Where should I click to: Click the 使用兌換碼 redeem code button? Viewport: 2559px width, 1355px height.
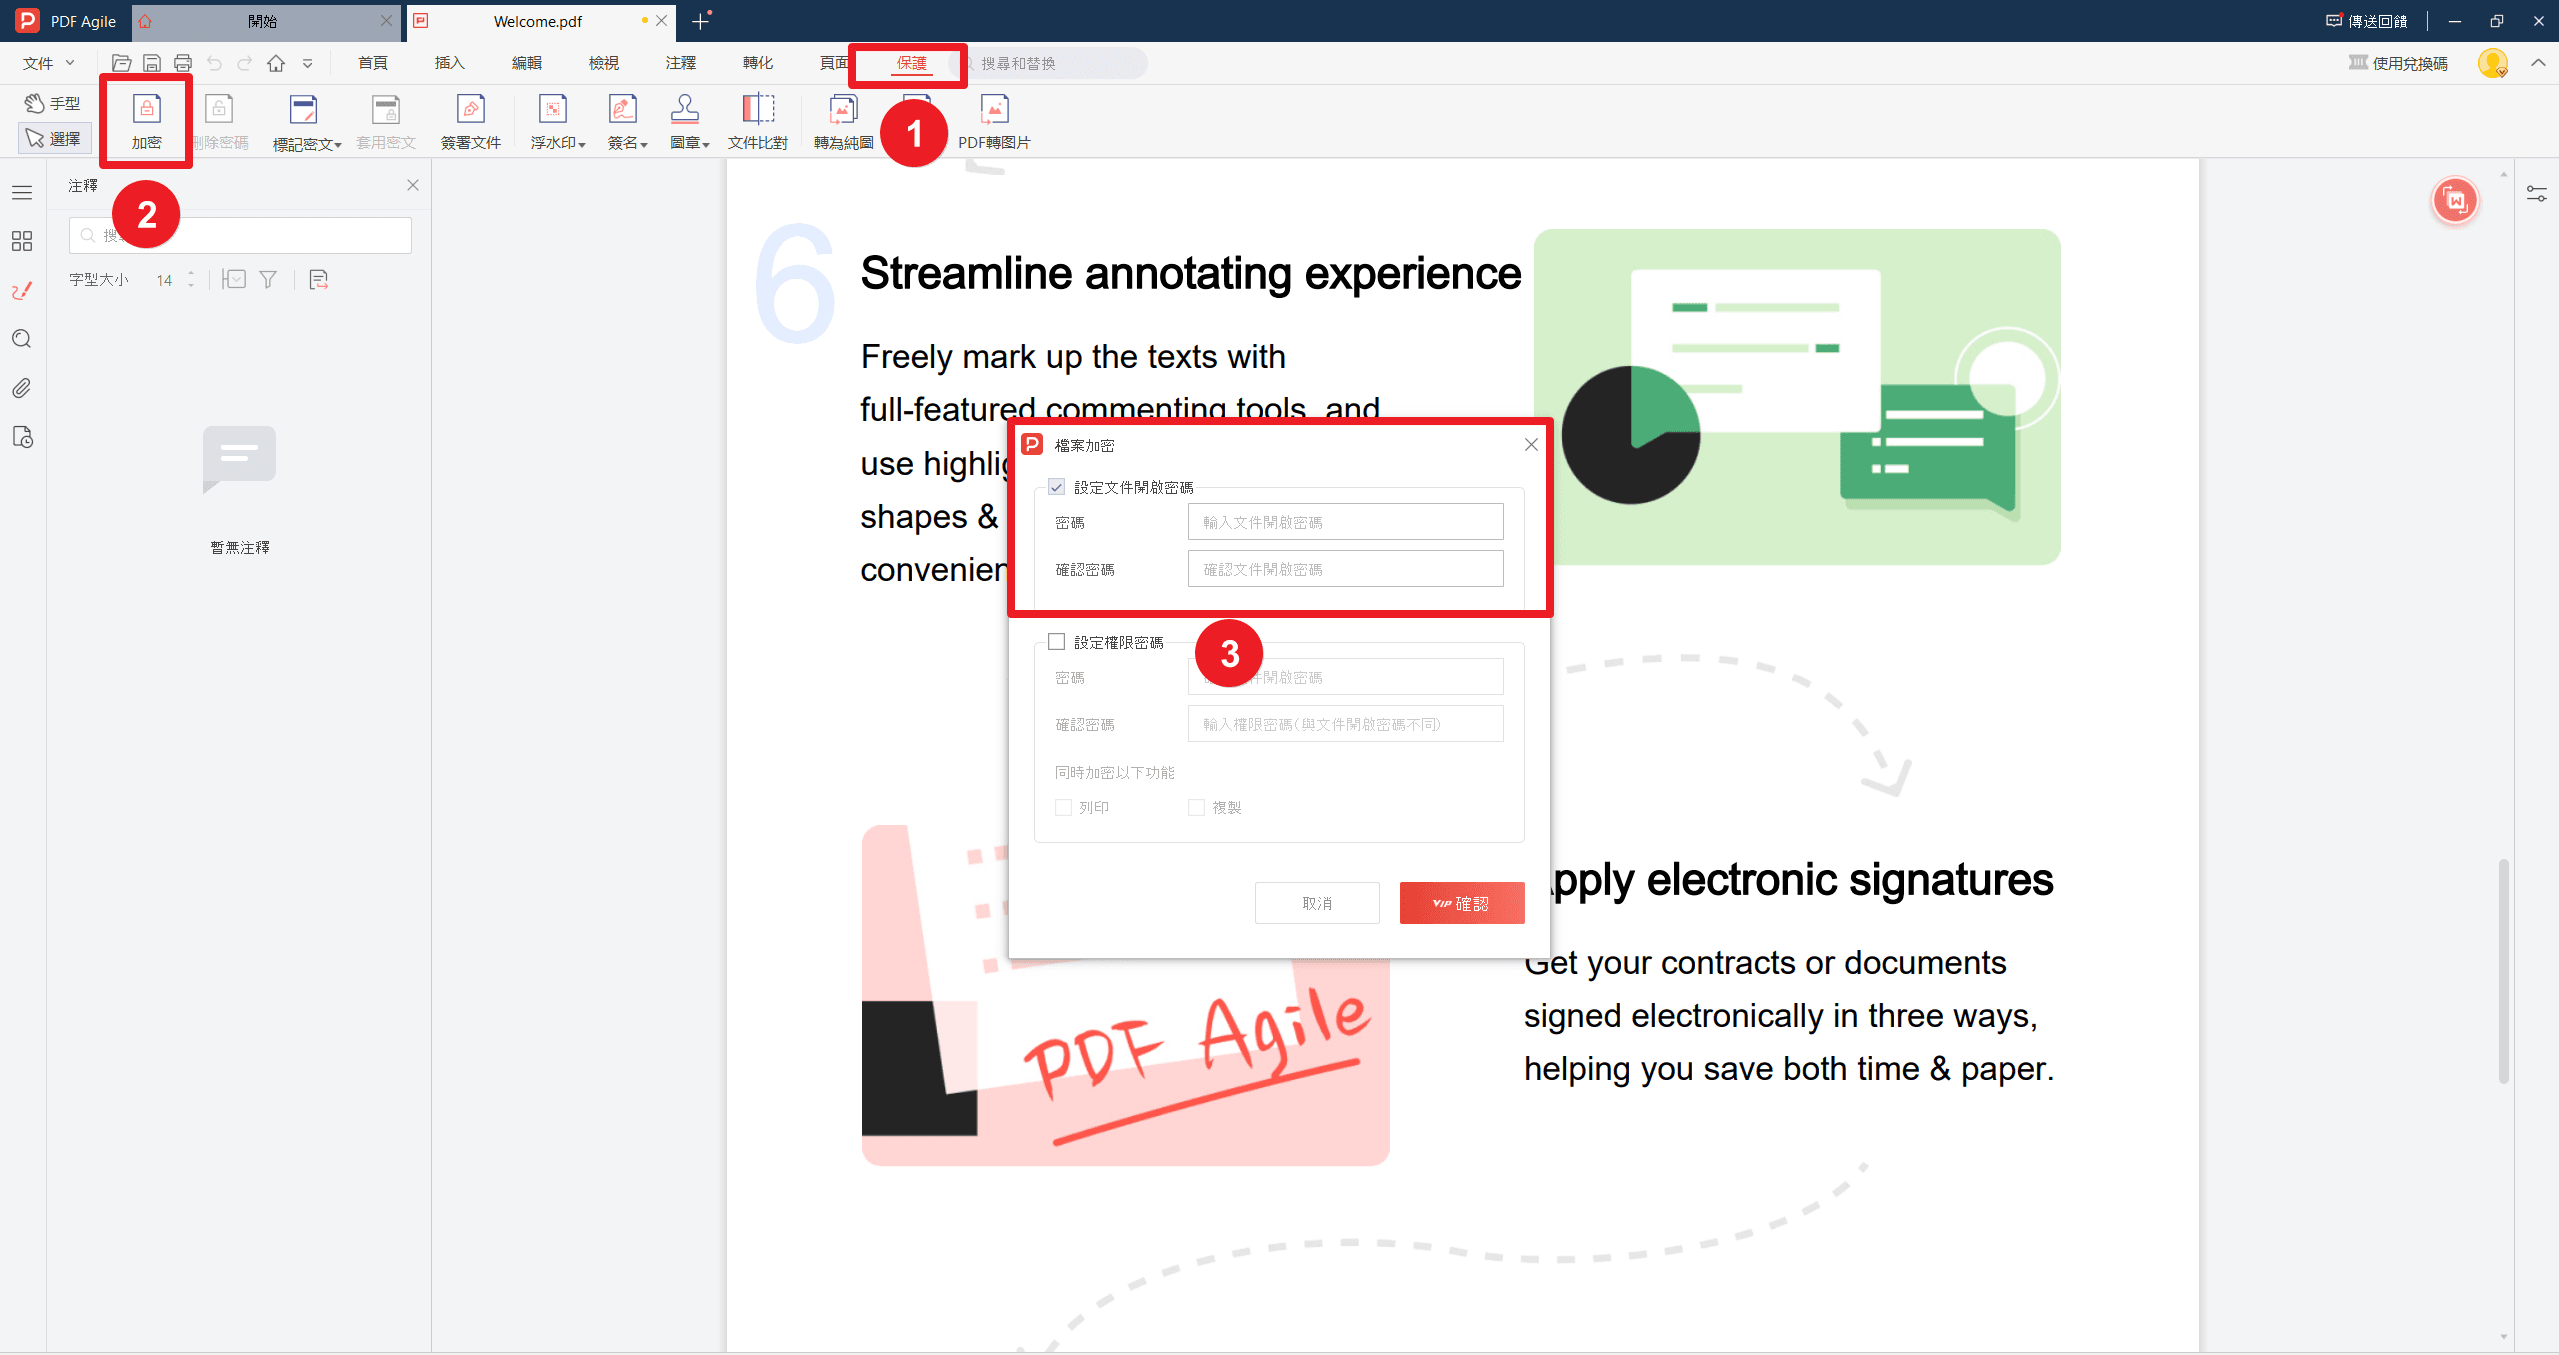point(2398,63)
